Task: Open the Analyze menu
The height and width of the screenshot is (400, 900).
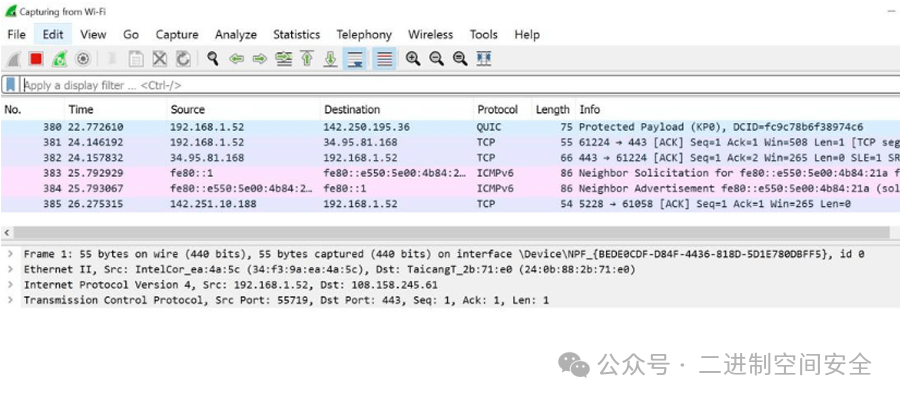Action: pos(235,34)
